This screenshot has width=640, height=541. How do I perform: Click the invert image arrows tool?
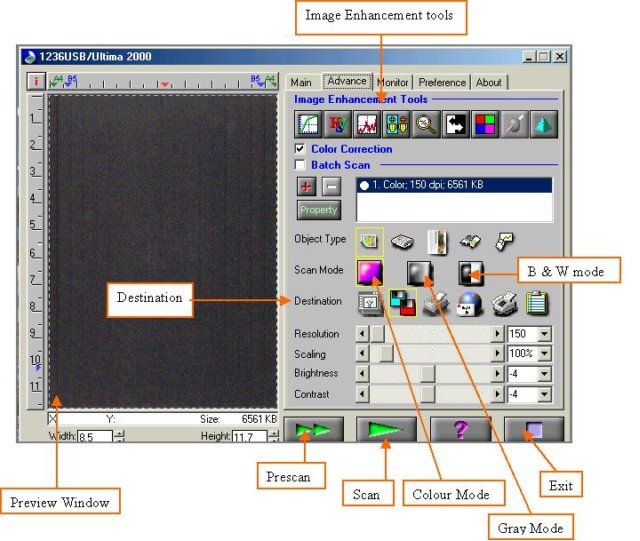(x=455, y=125)
